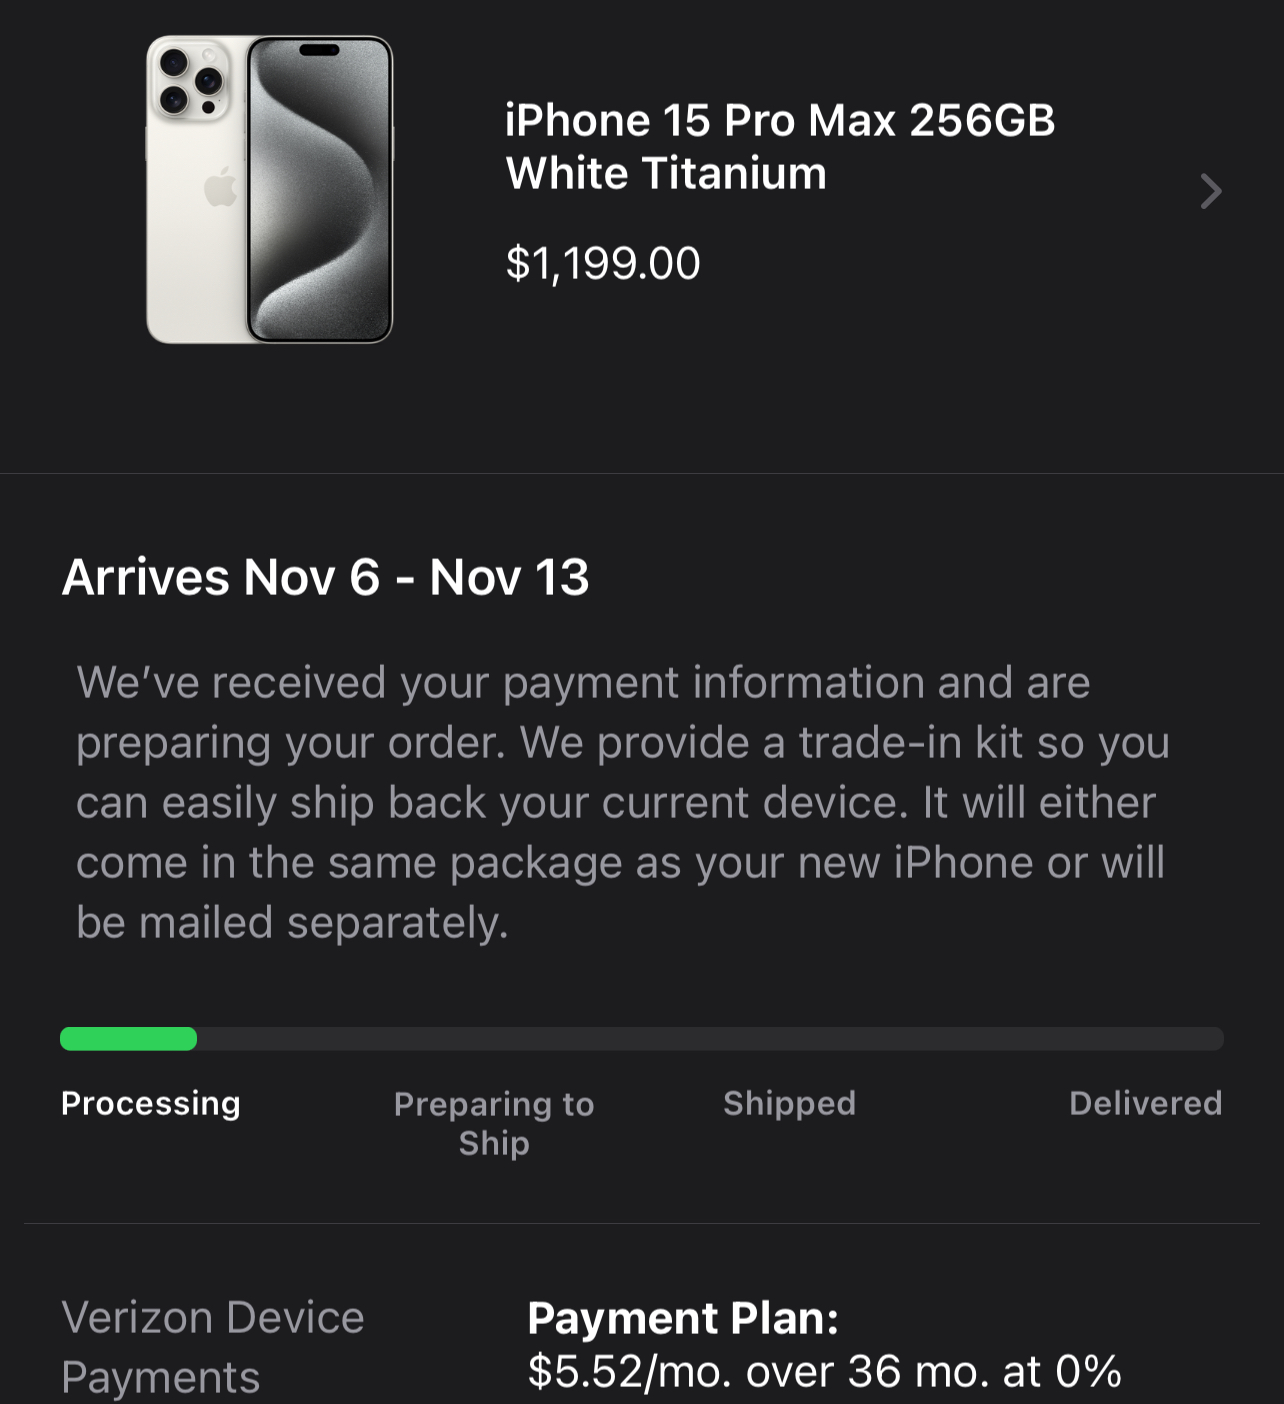Tap the $1,199.00 price

pyautogui.click(x=602, y=264)
